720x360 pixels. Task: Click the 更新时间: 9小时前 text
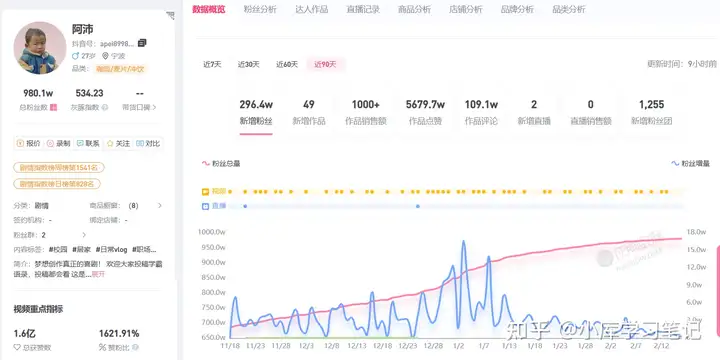[682, 64]
